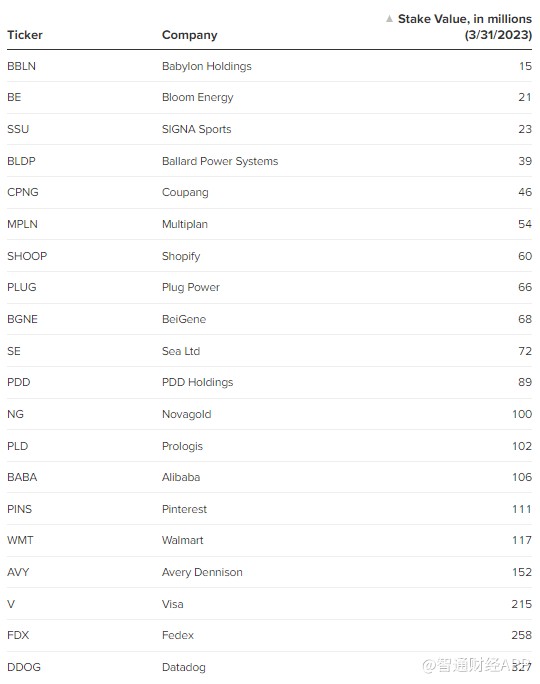Click the BeiGene company name
Viewport: 540px width, 684px height.
click(184, 319)
